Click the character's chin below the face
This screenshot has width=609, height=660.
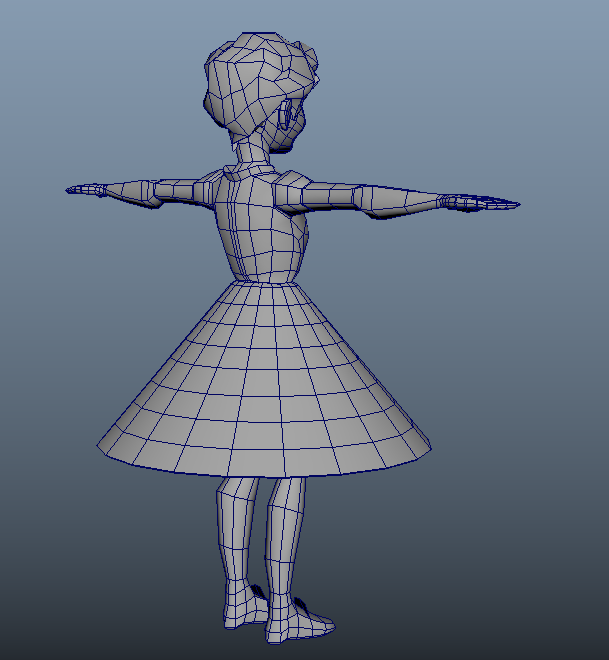coord(285,148)
